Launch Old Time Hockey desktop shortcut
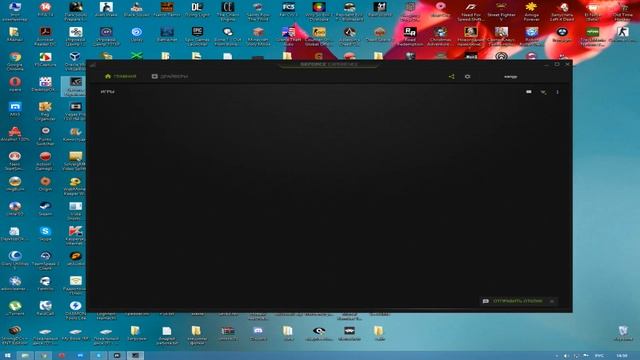640x360 pixels. (x=623, y=11)
